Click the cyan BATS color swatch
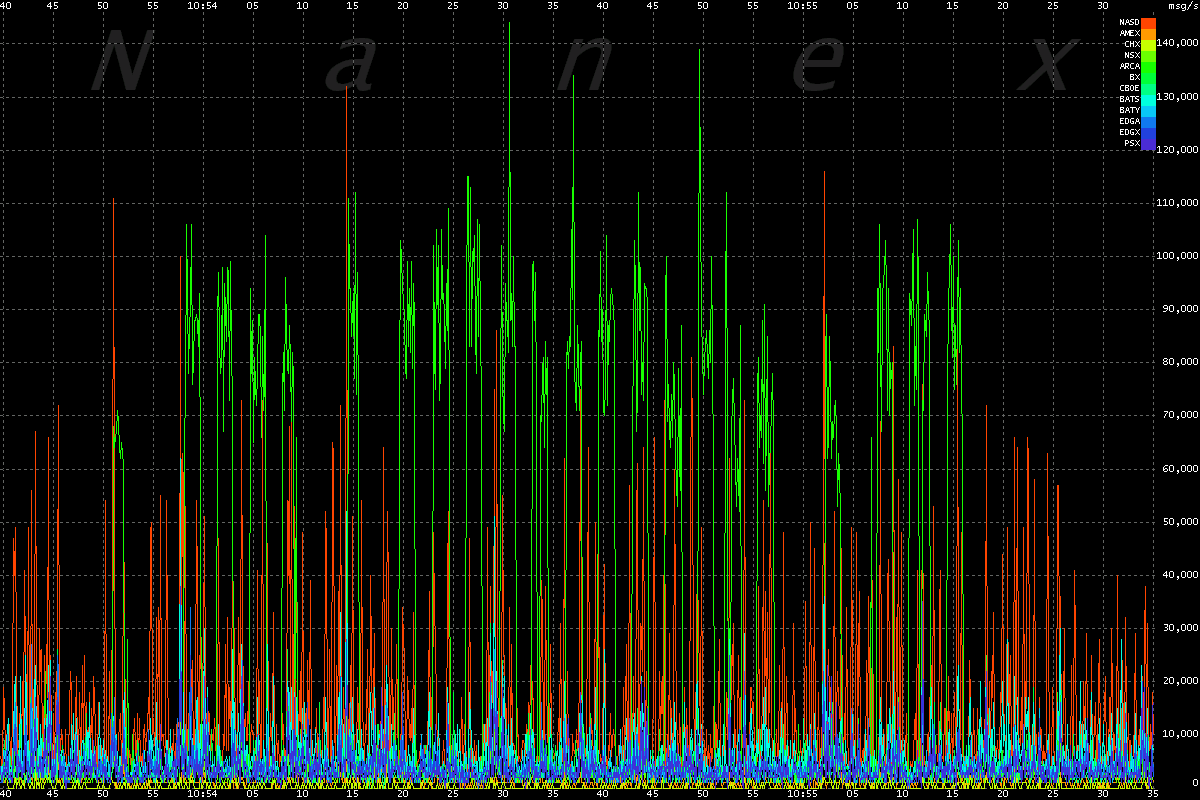 tap(1149, 98)
